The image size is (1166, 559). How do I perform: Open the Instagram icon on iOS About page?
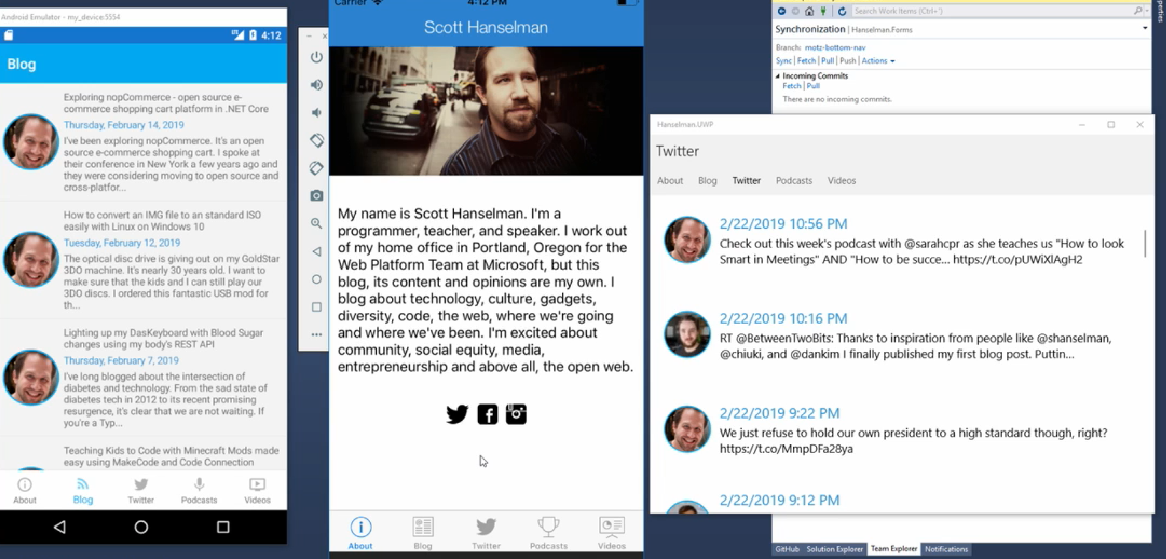pyautogui.click(x=516, y=414)
